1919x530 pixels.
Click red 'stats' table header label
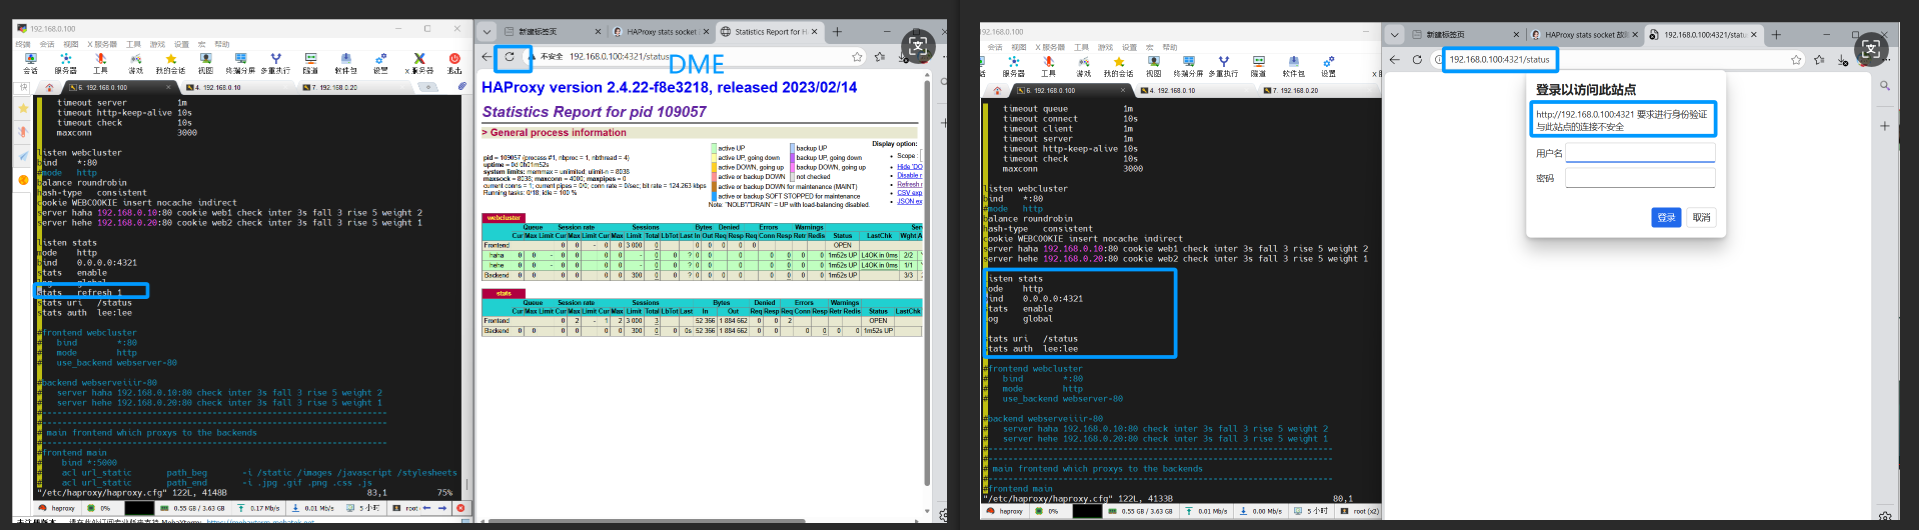point(504,293)
